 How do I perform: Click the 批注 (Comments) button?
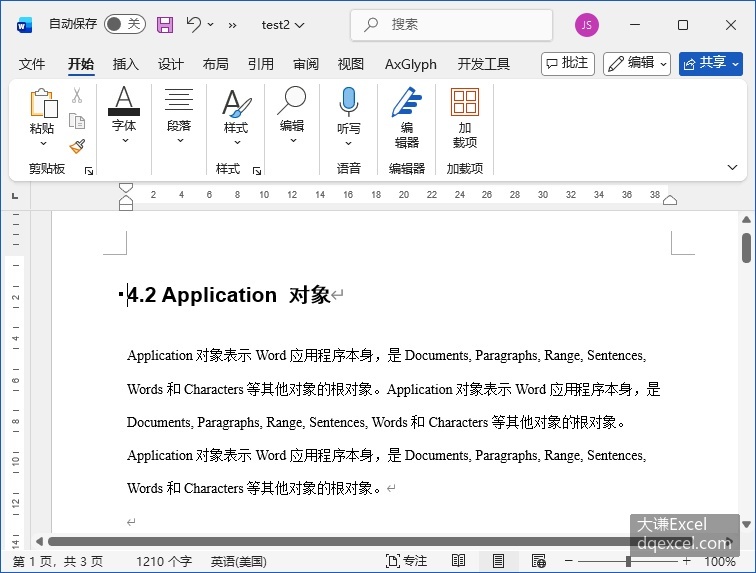click(567, 64)
